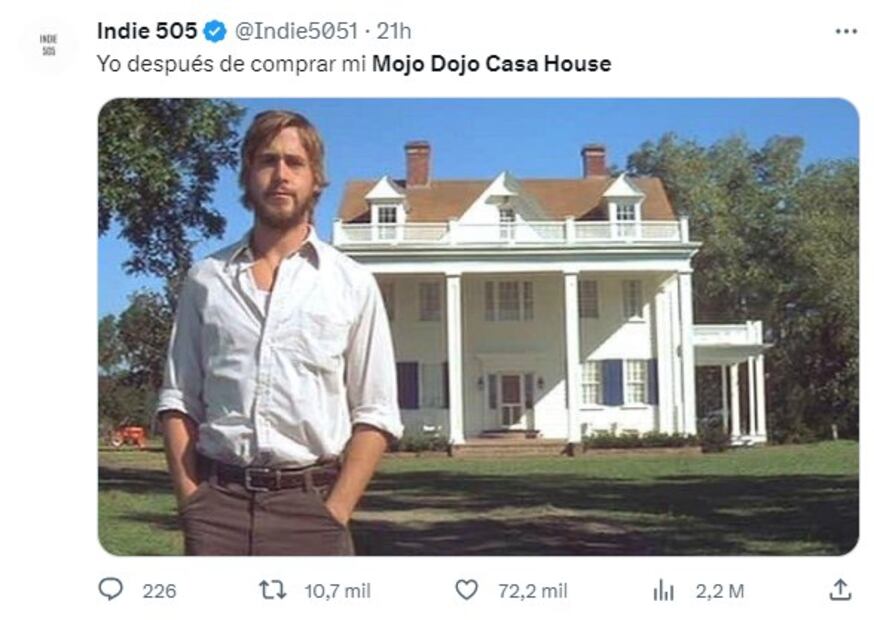This screenshot has height=620, width=874.
Task: Click the 2,2 M views count
Action: [720, 591]
